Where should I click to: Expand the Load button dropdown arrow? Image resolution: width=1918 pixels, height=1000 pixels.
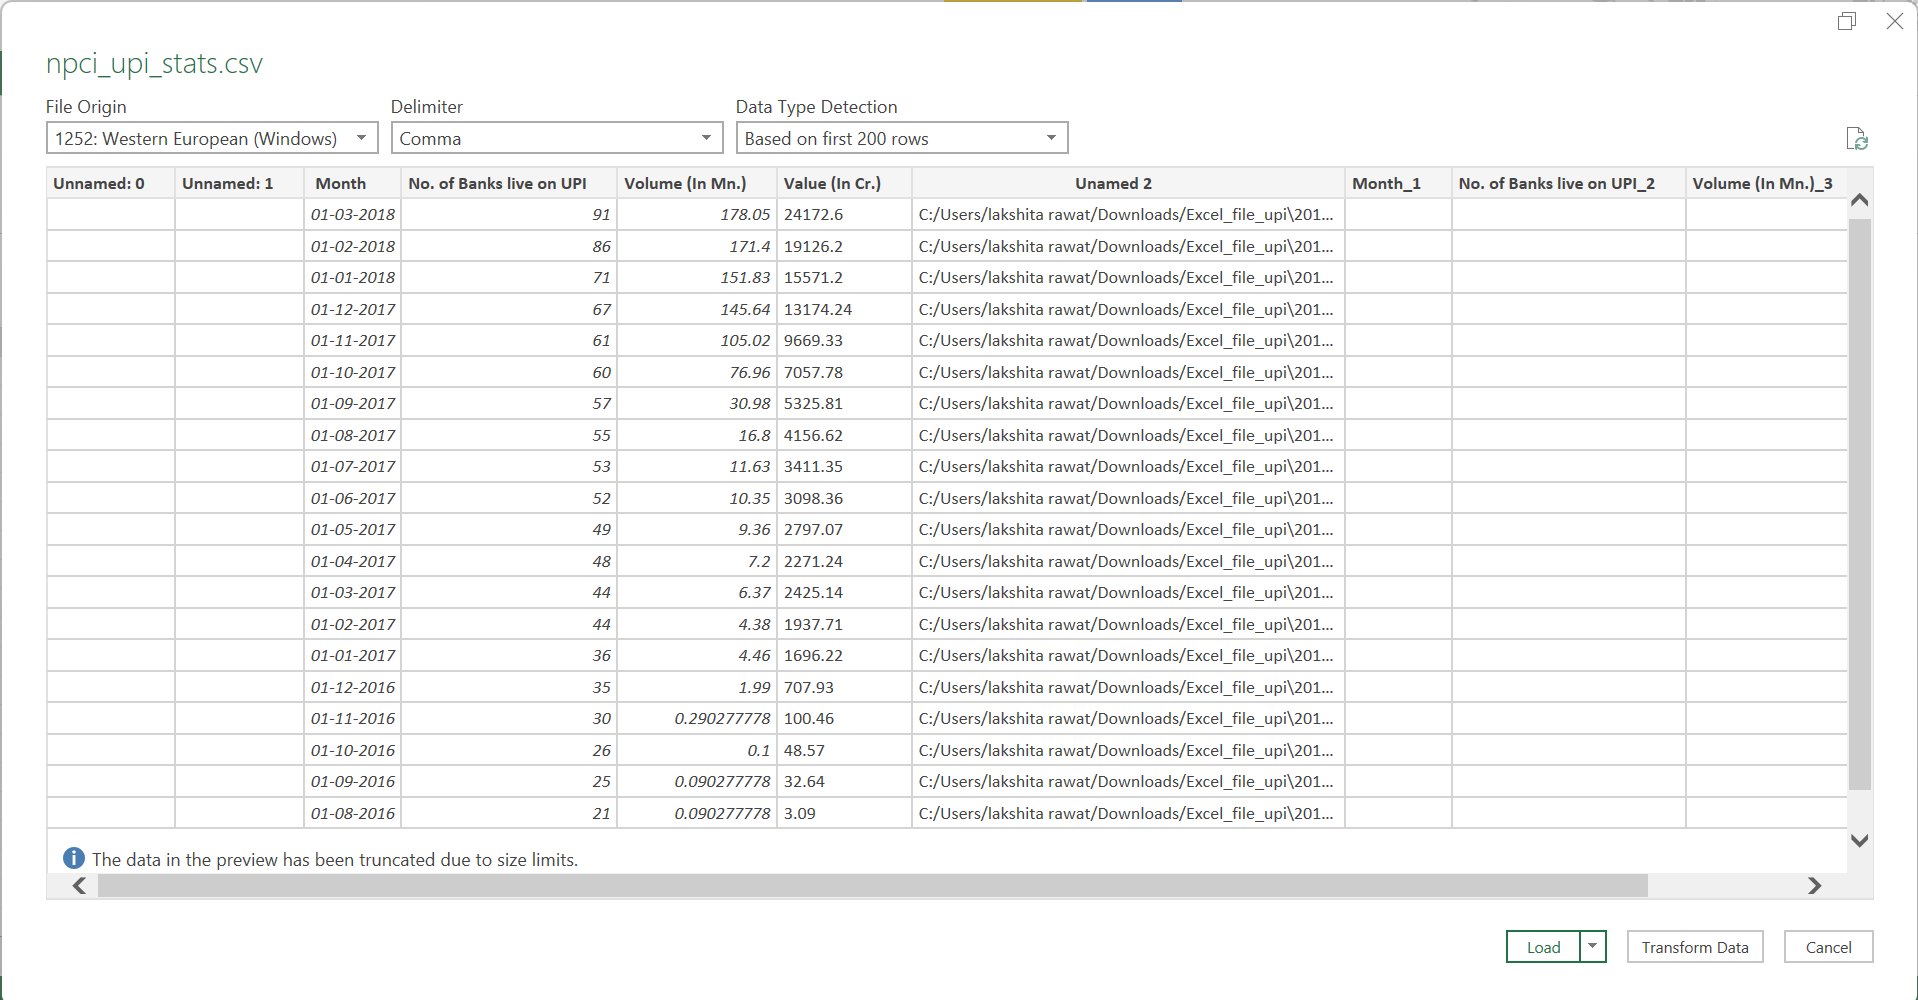(1593, 946)
